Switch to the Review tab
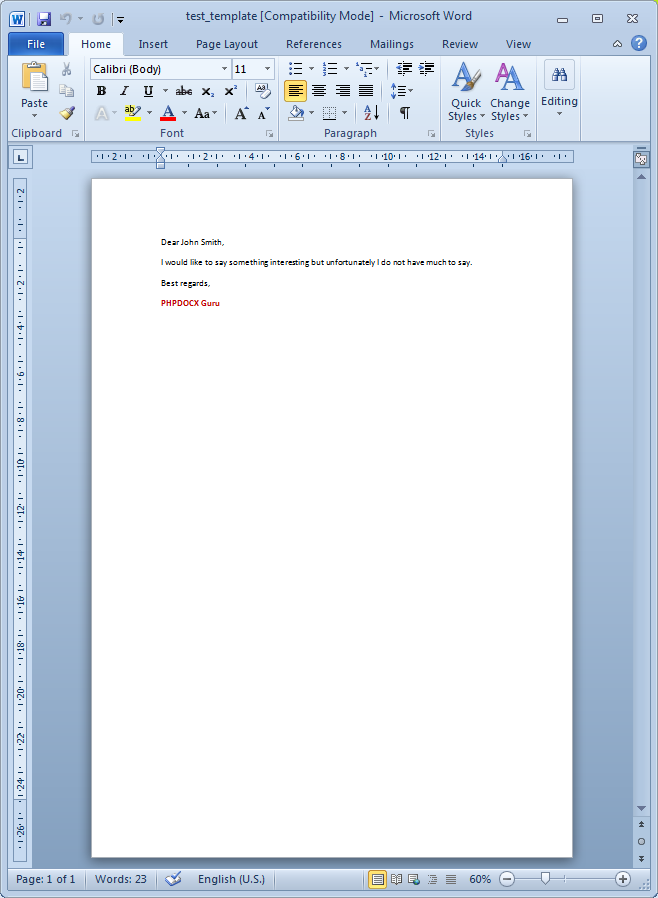The width and height of the screenshot is (658, 898). tap(460, 44)
